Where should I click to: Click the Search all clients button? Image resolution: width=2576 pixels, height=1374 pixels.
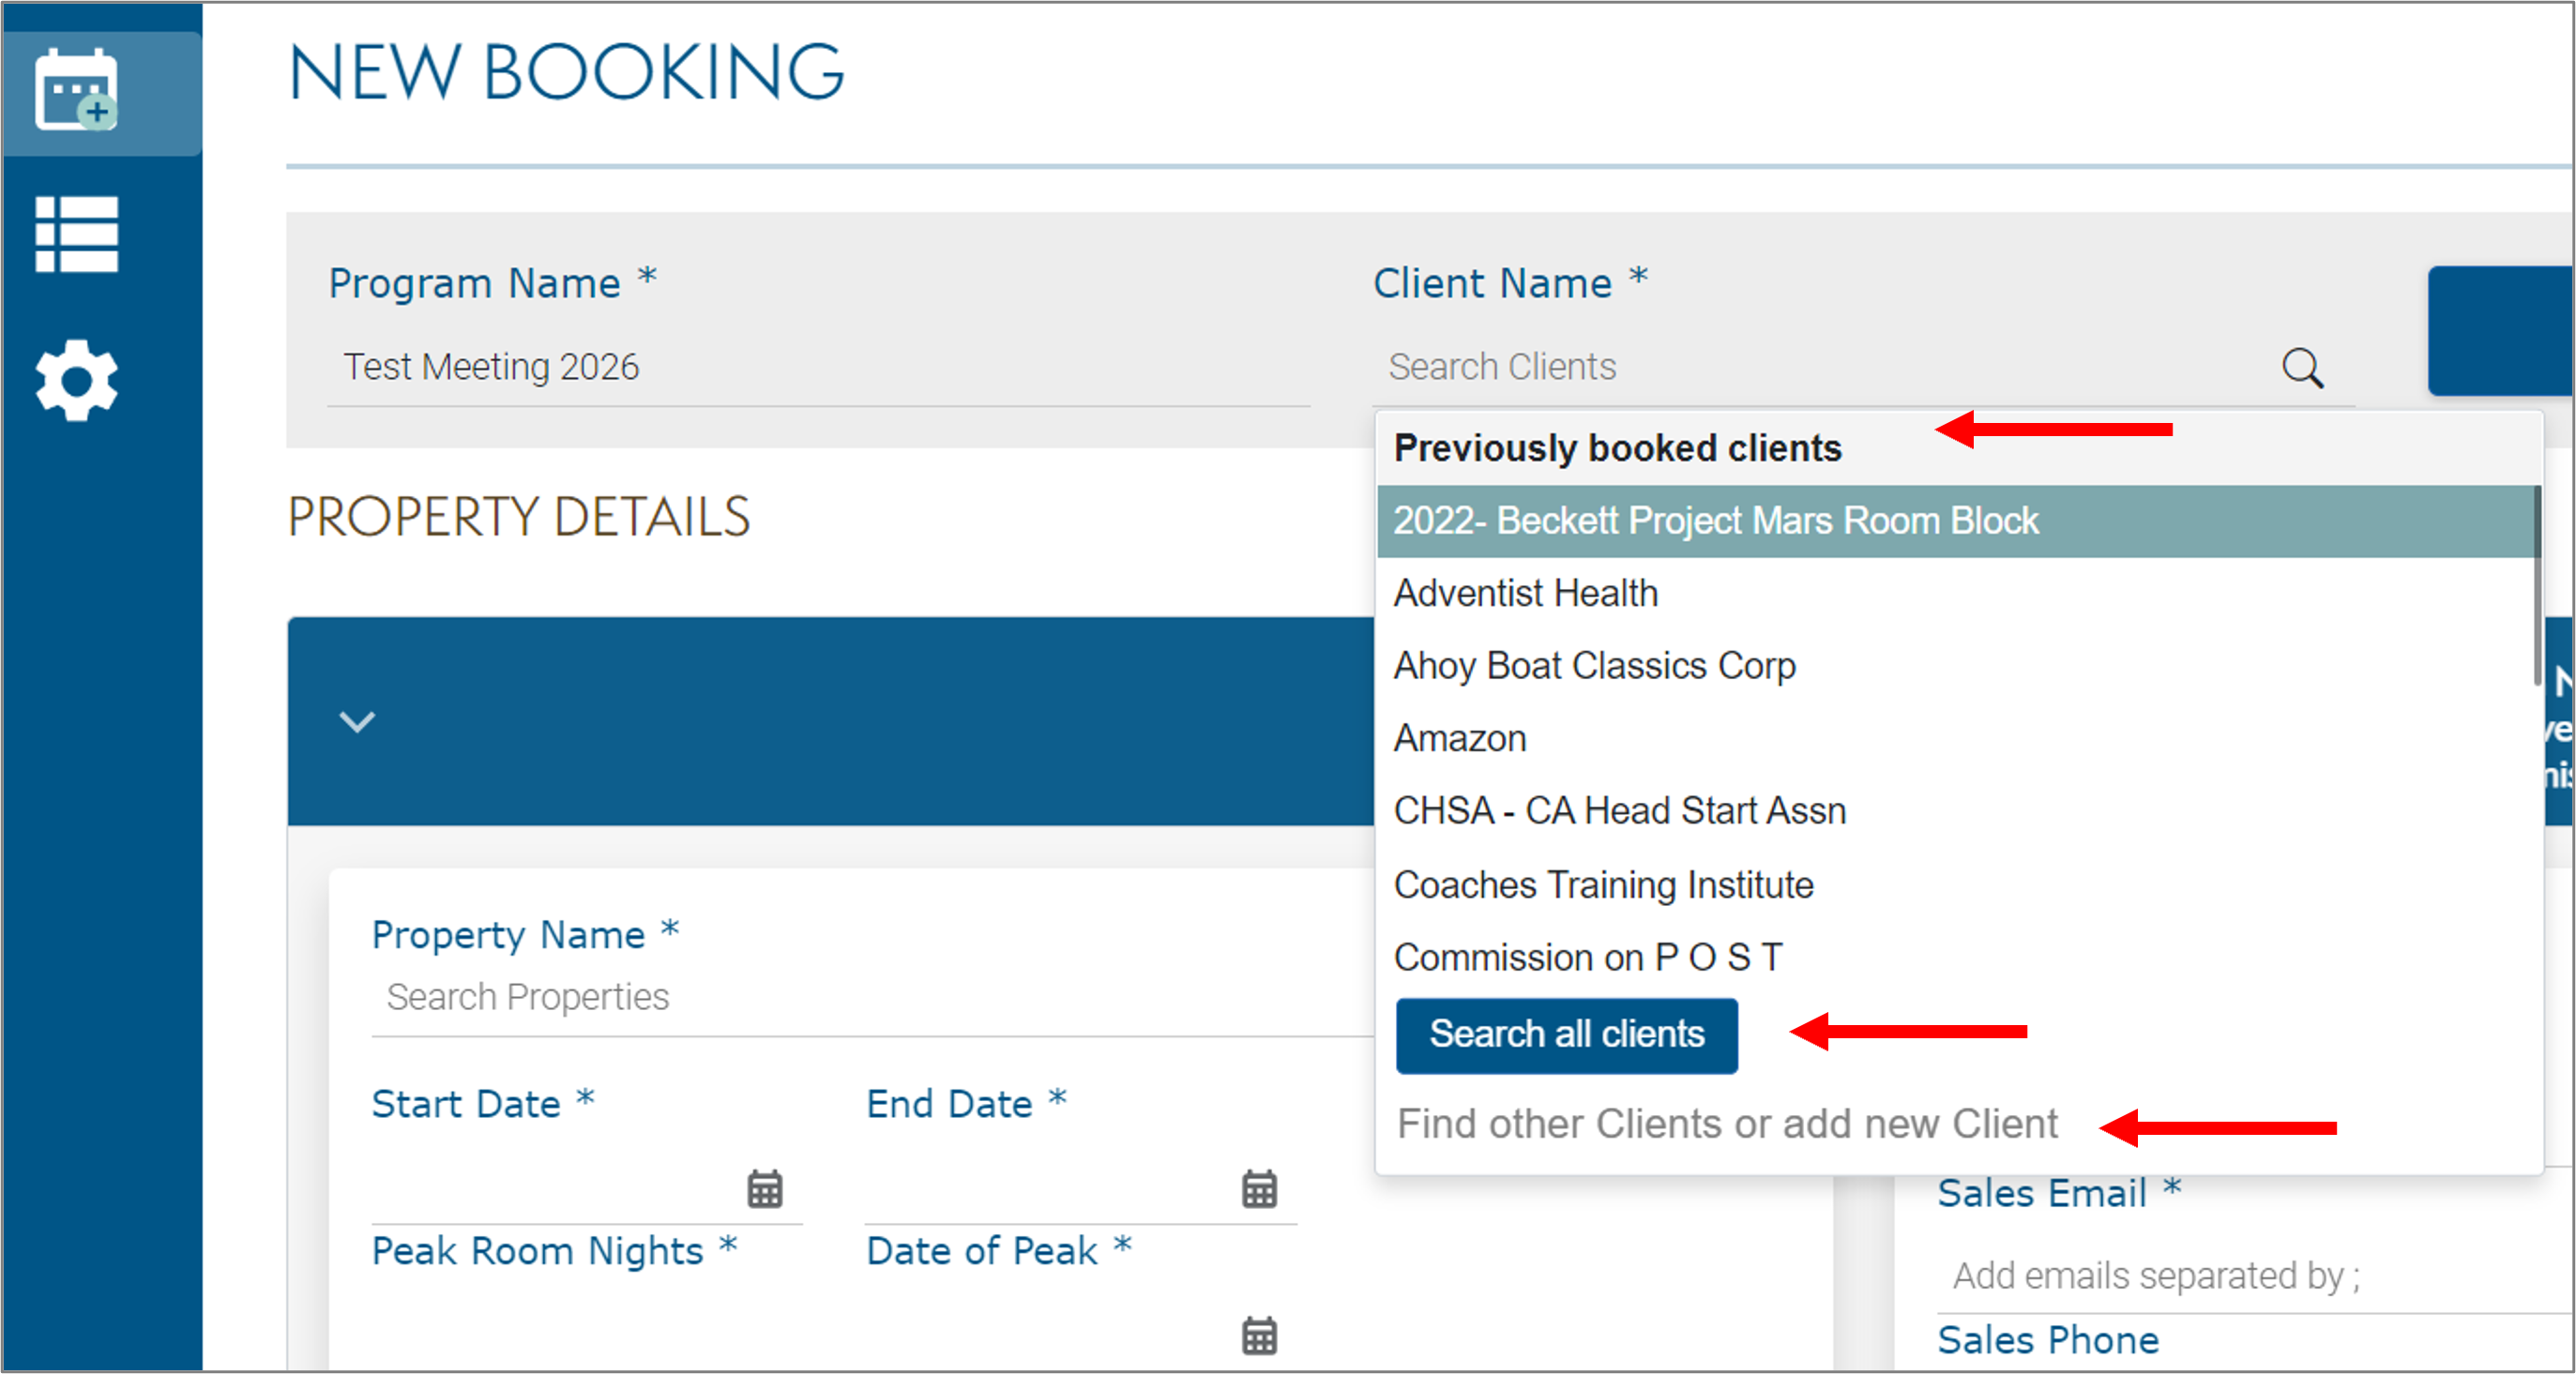pos(1566,1035)
